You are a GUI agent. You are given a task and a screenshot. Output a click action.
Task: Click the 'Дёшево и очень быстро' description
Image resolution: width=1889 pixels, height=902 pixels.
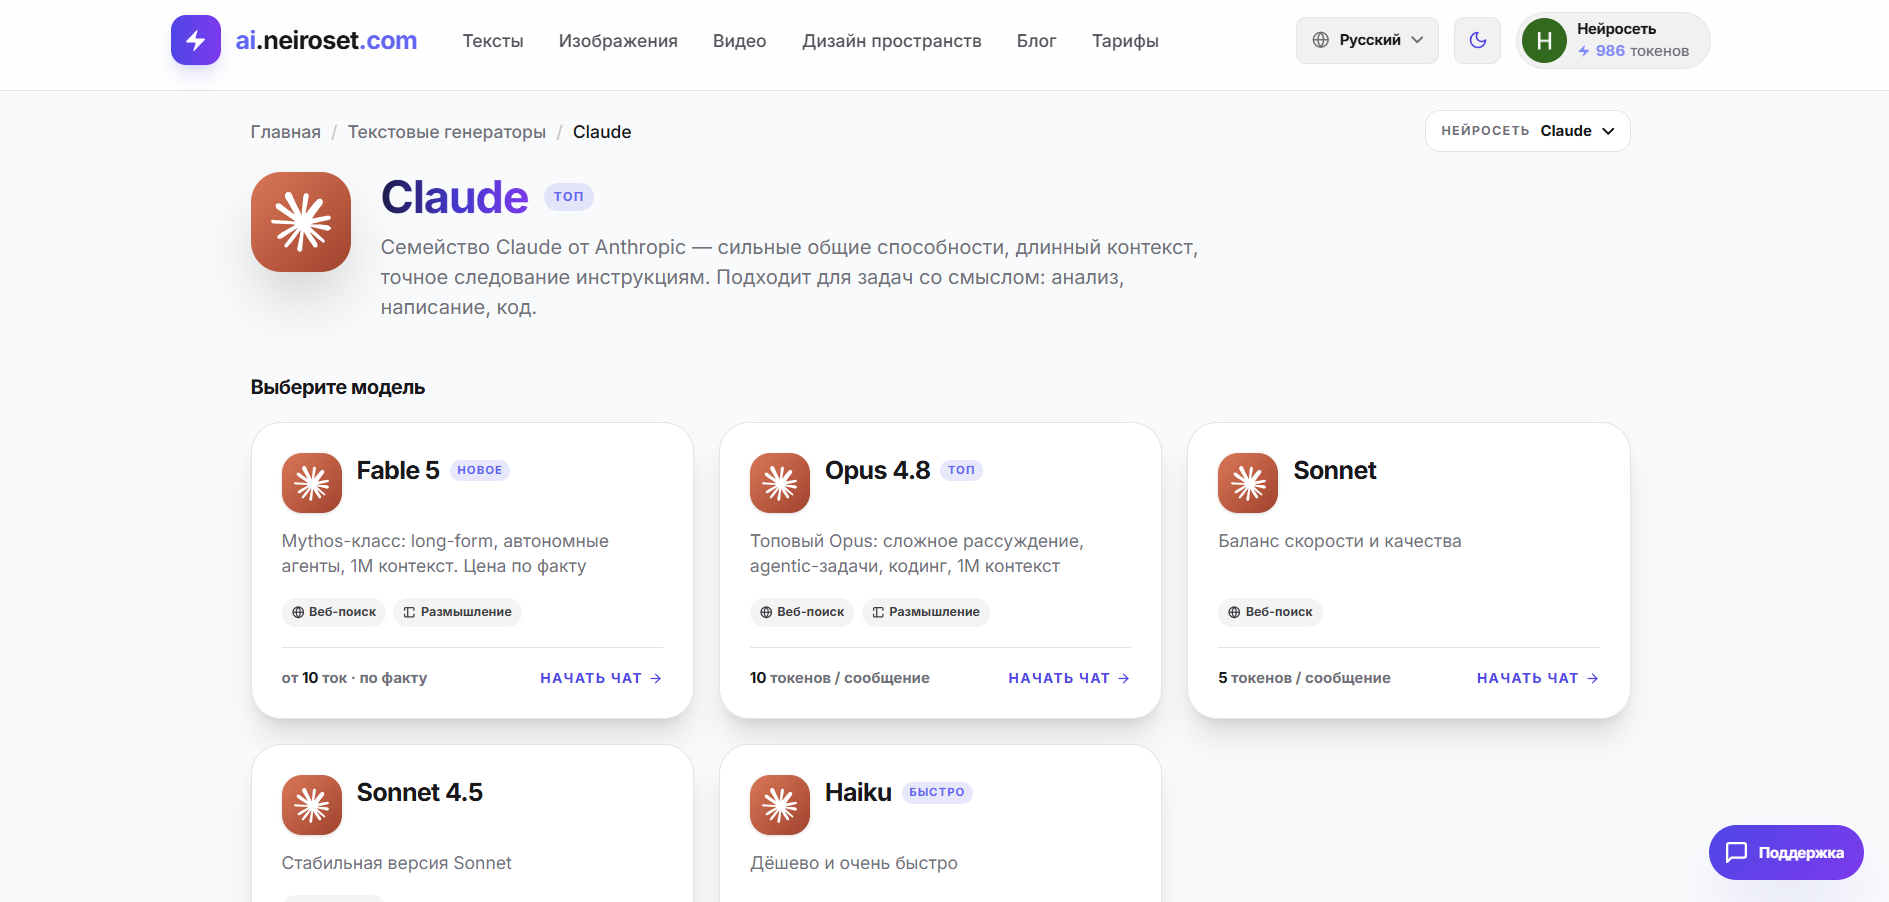854,863
